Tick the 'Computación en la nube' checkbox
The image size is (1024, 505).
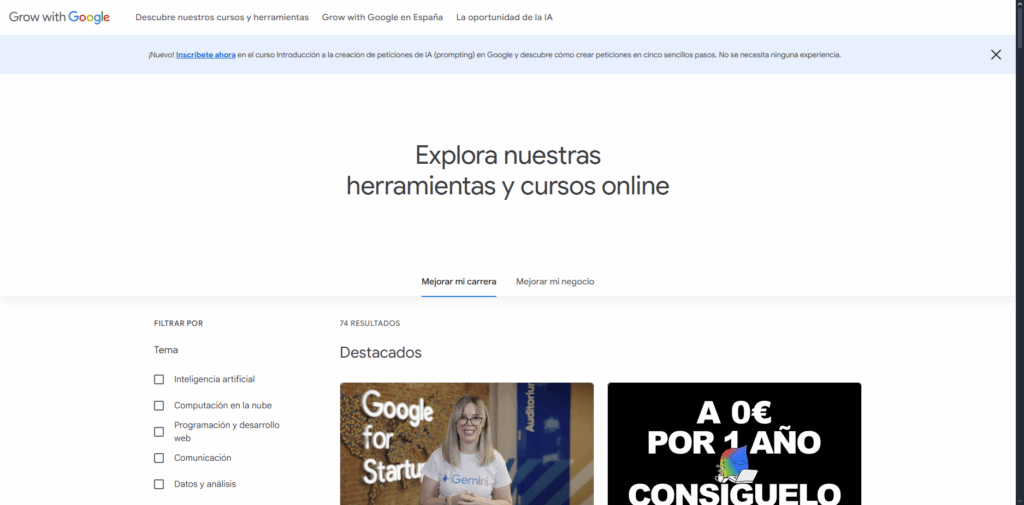159,406
